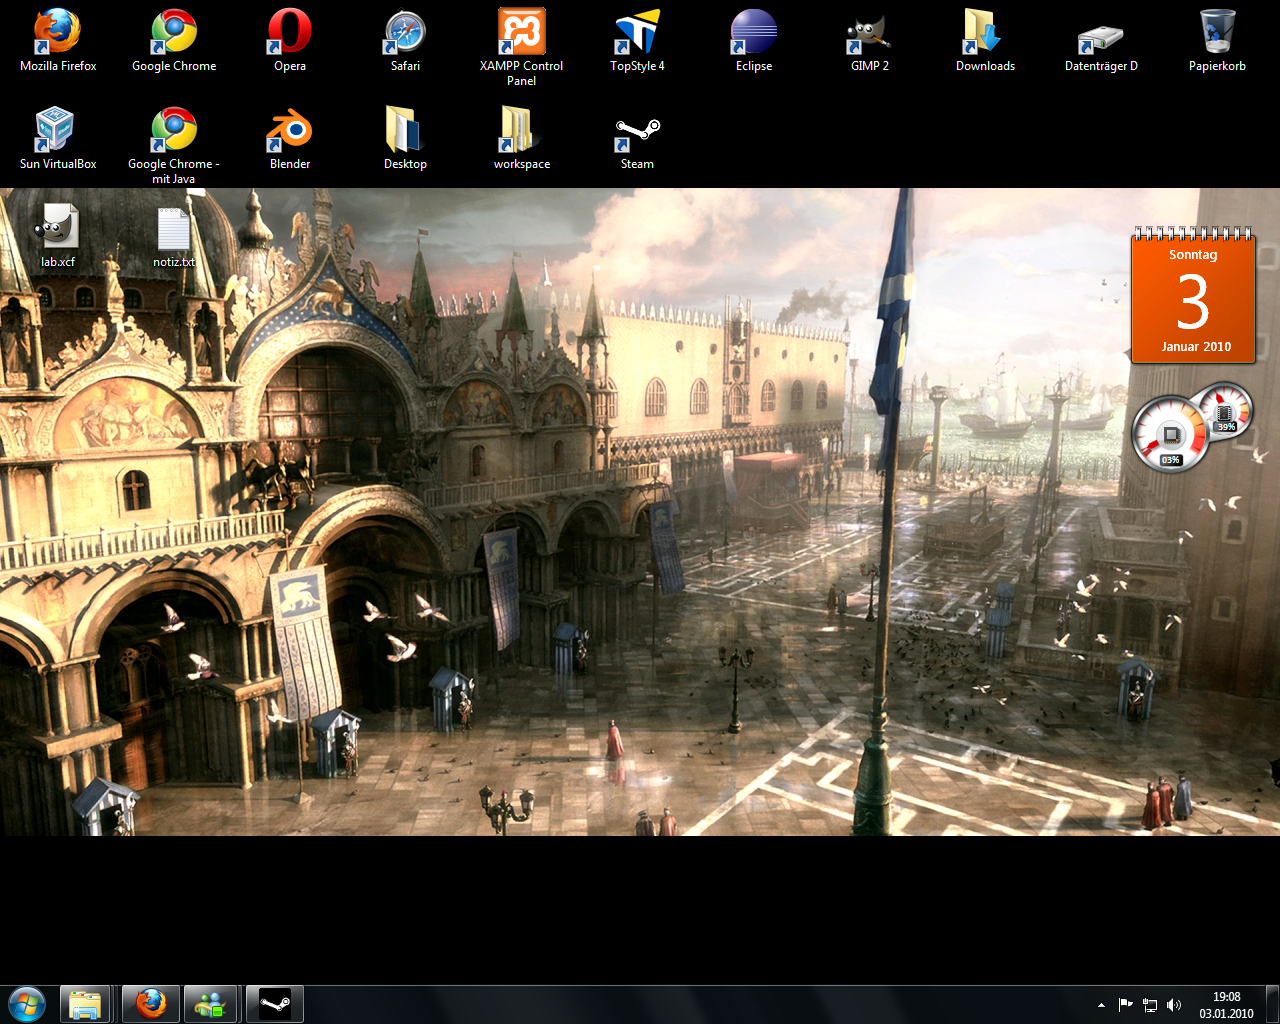Launch the Steam desktop shortcut
The width and height of the screenshot is (1280, 1024).
click(637, 139)
